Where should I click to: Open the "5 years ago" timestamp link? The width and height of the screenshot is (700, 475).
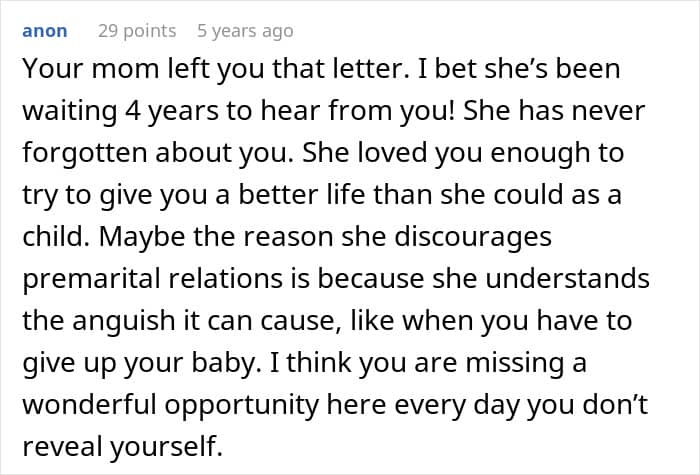click(243, 31)
